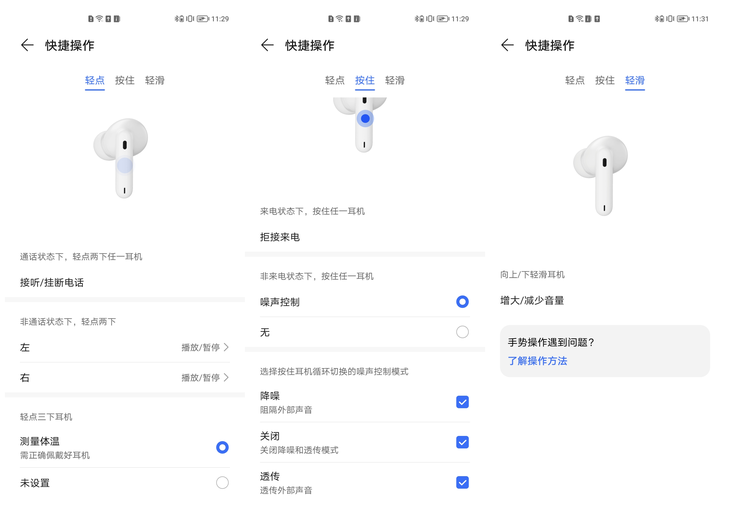Select the 测量体温 radio button
The width and height of the screenshot is (730, 505).
pyautogui.click(x=222, y=447)
